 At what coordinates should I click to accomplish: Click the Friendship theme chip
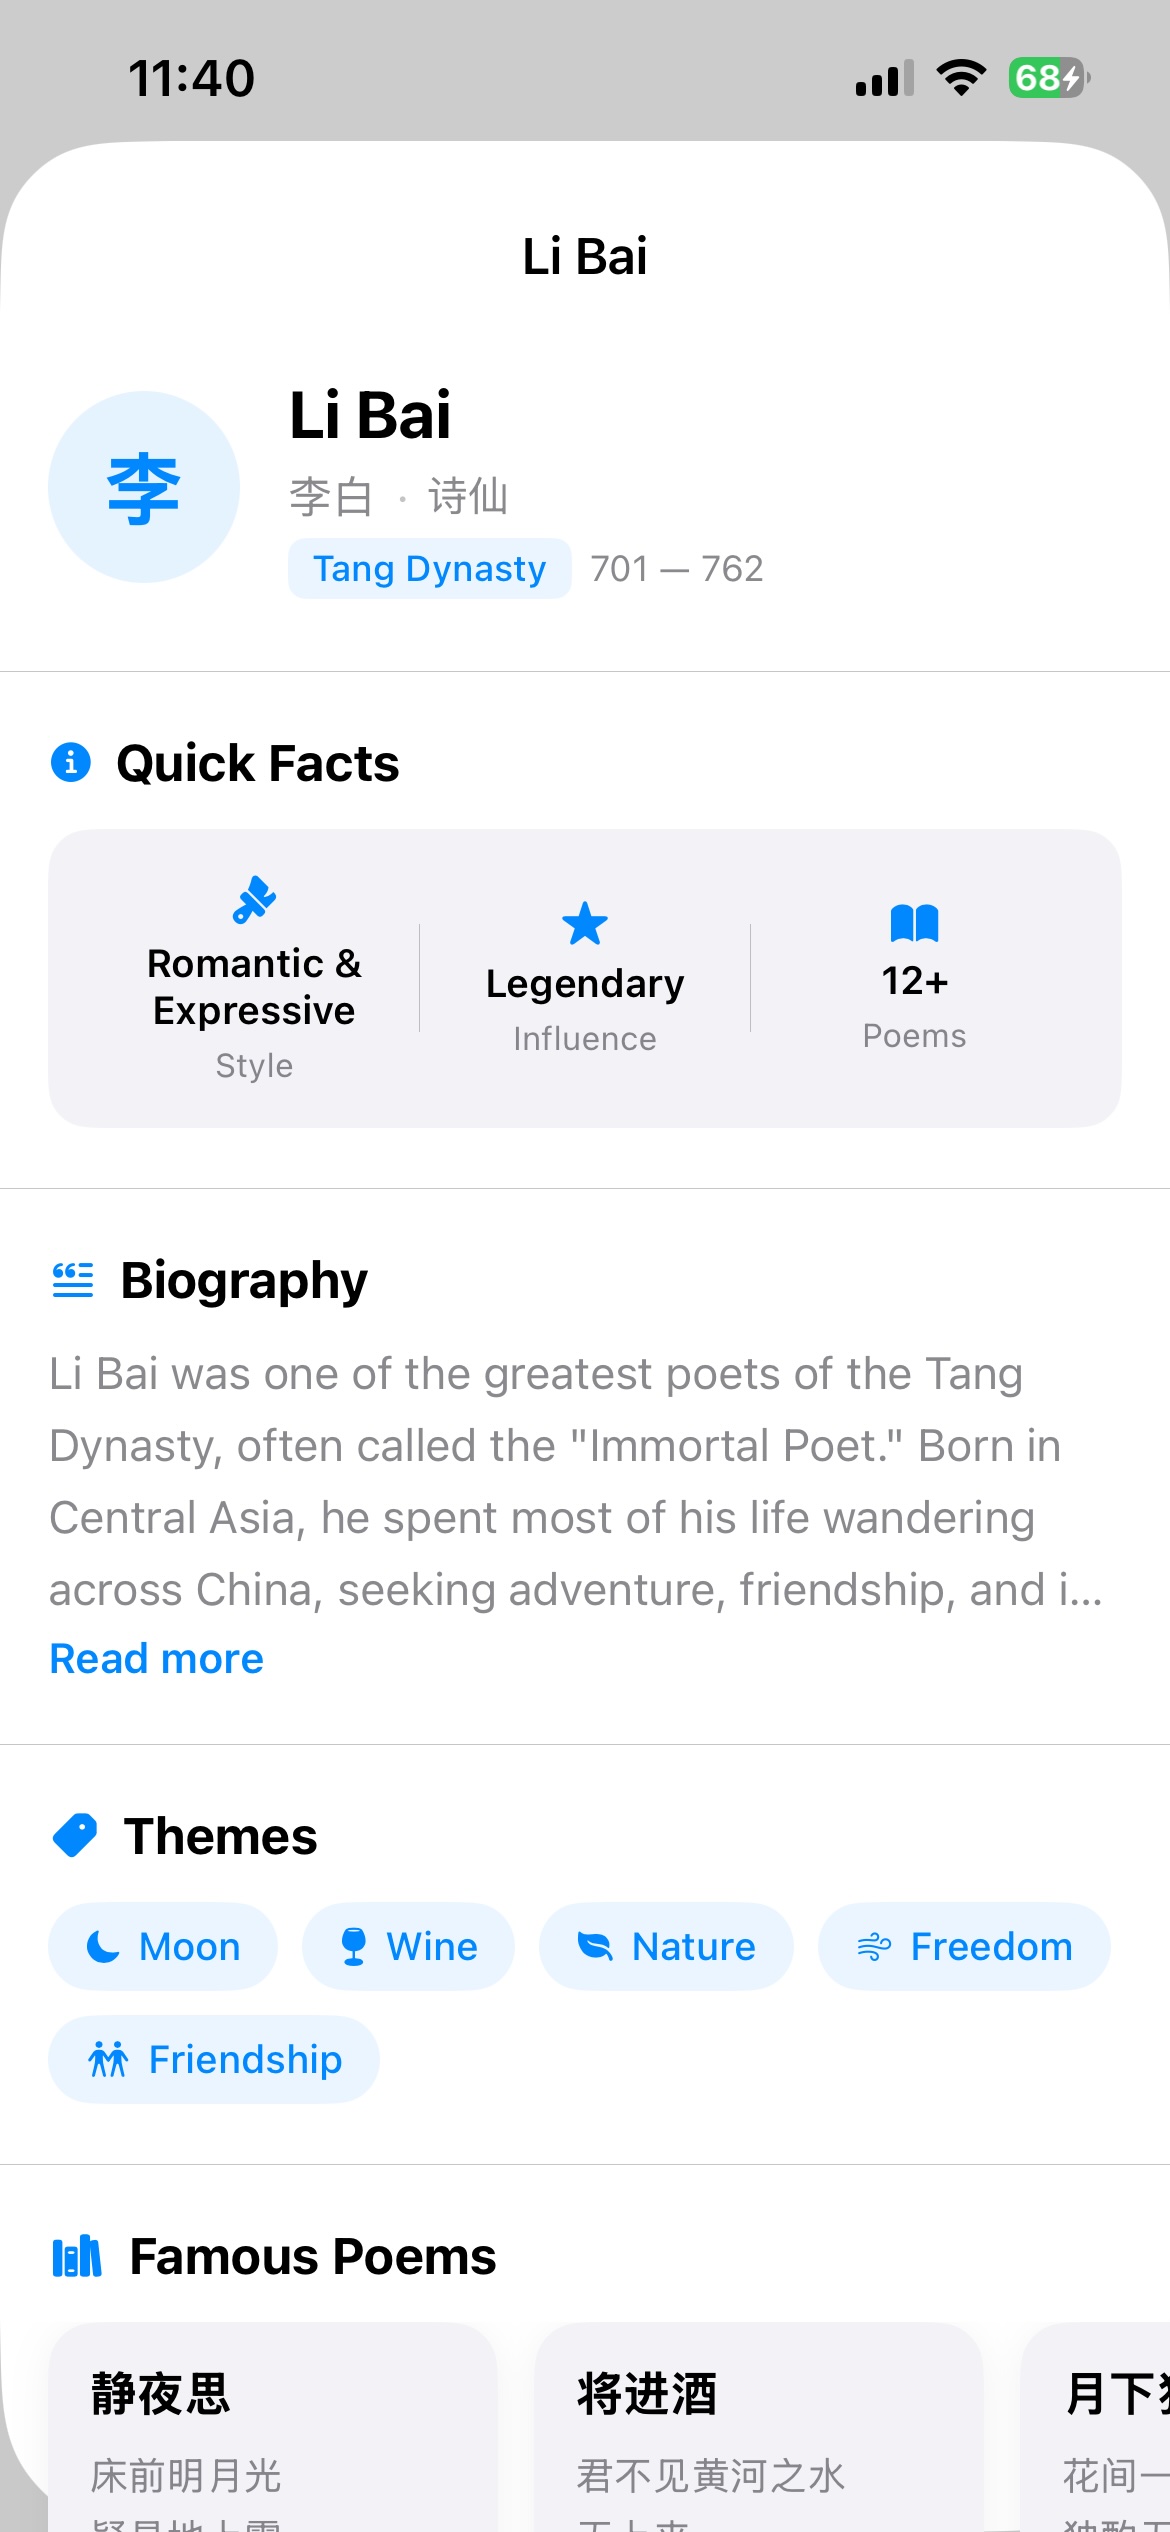click(213, 2058)
